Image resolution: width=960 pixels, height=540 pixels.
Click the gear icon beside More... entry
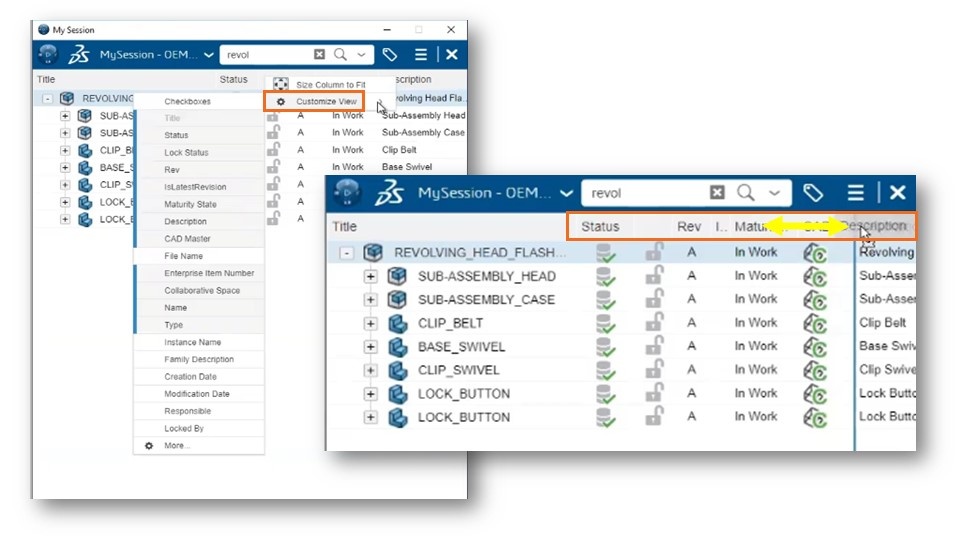149,446
